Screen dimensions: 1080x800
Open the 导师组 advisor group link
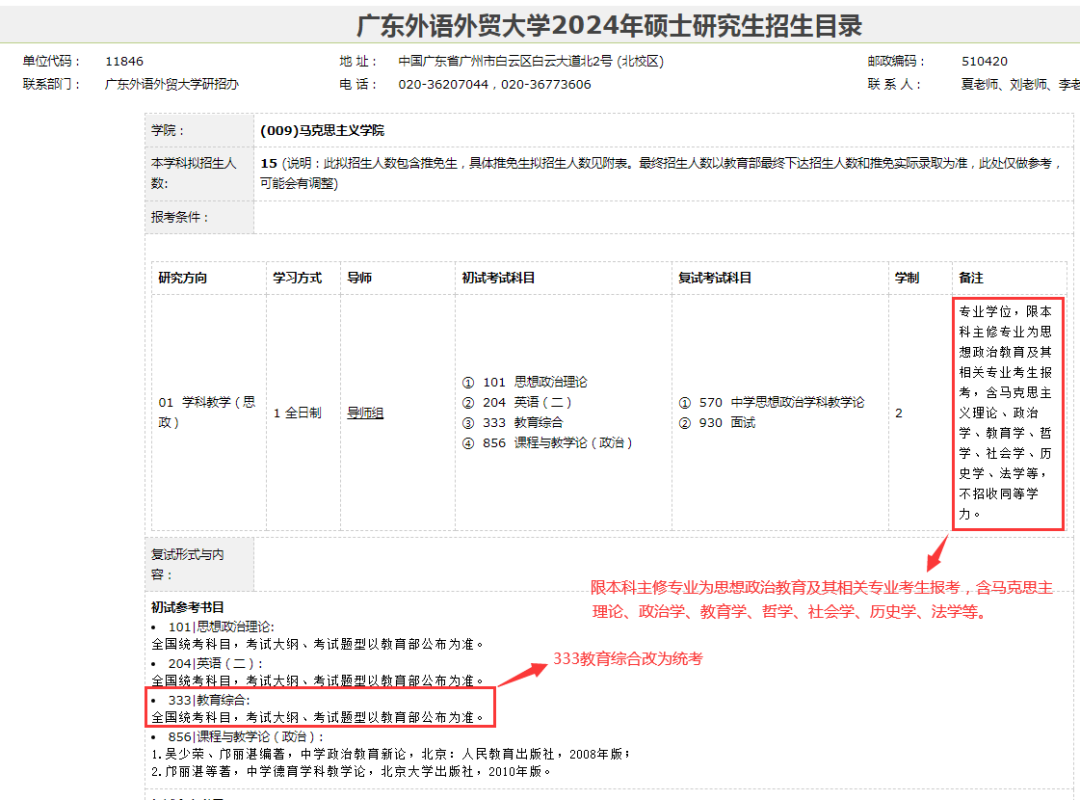point(365,413)
